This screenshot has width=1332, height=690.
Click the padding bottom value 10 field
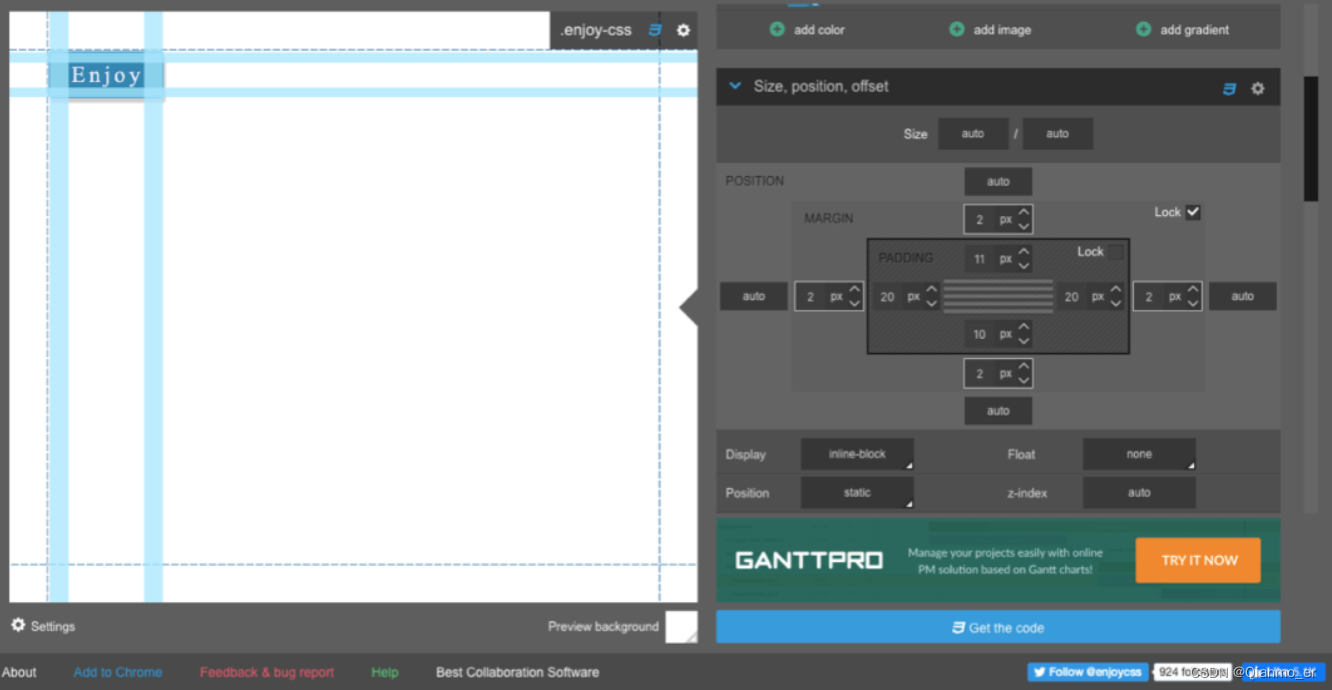coord(980,335)
